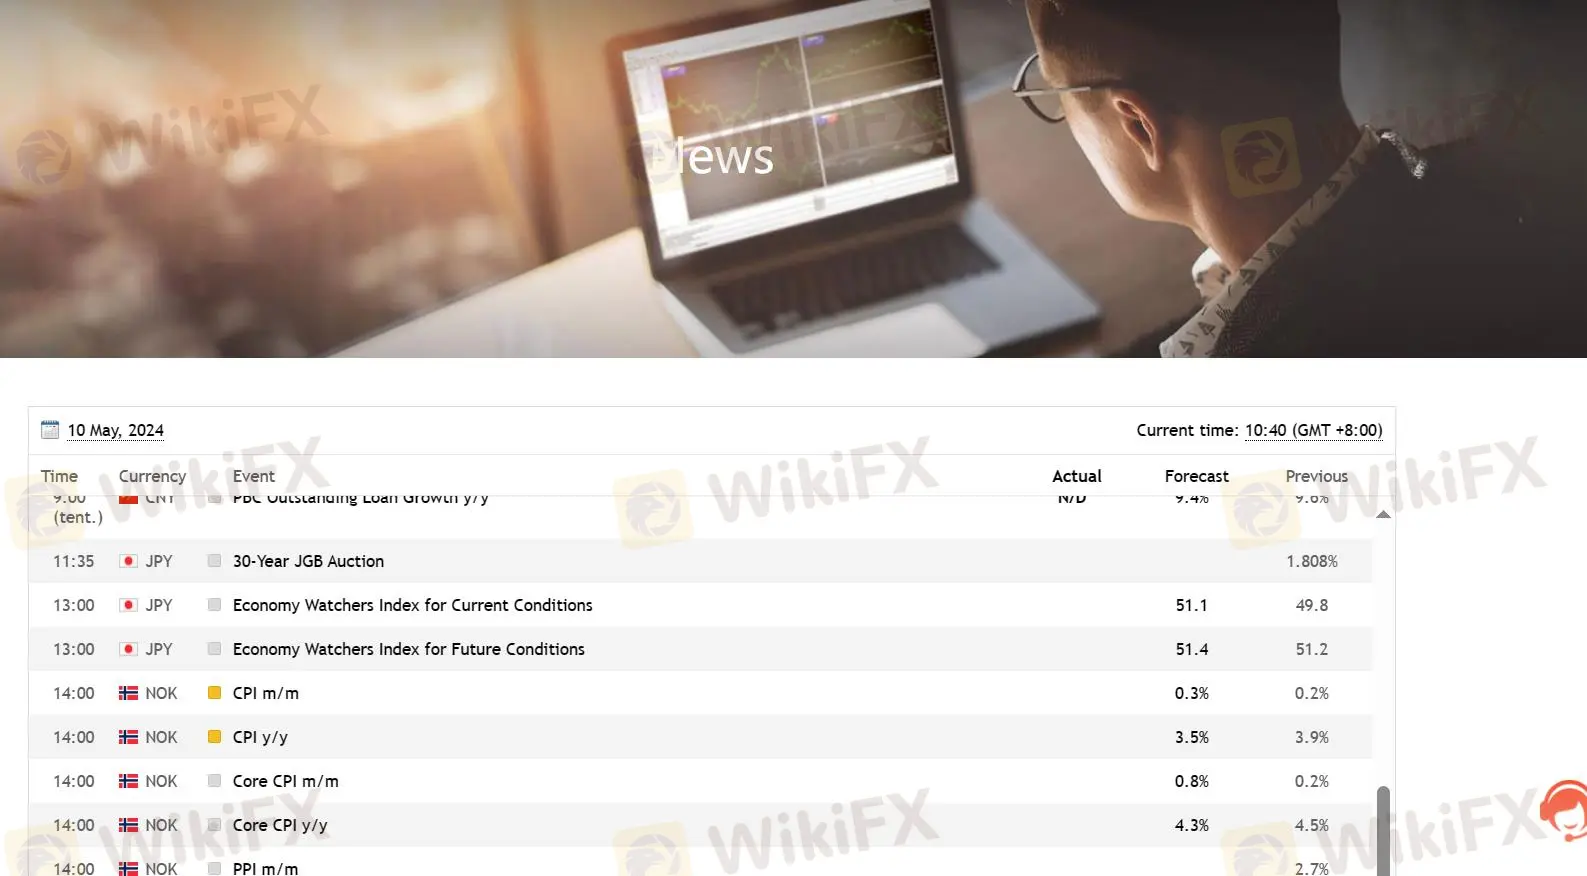Click the Japan flag on the Future Conditions row
1587x876 pixels.
[x=128, y=649]
